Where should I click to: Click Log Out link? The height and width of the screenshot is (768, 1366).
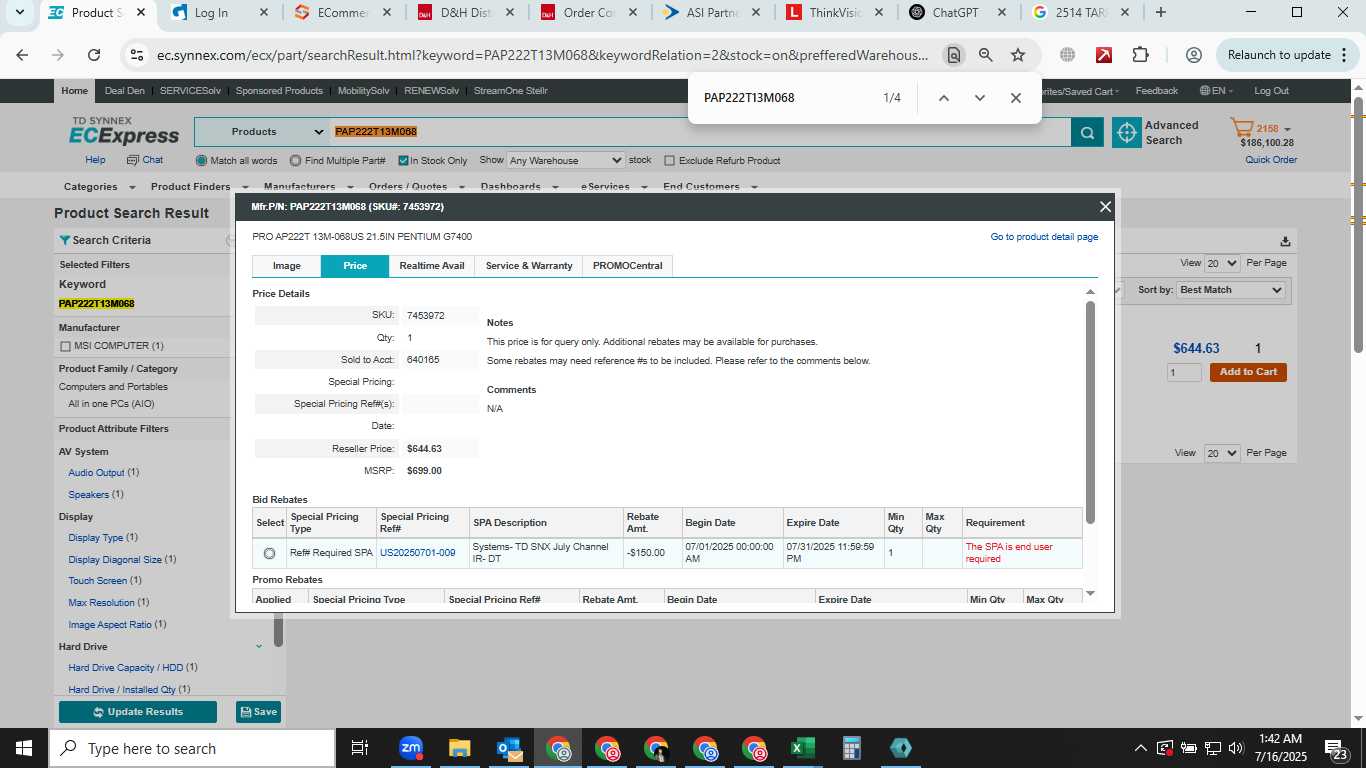click(1271, 91)
